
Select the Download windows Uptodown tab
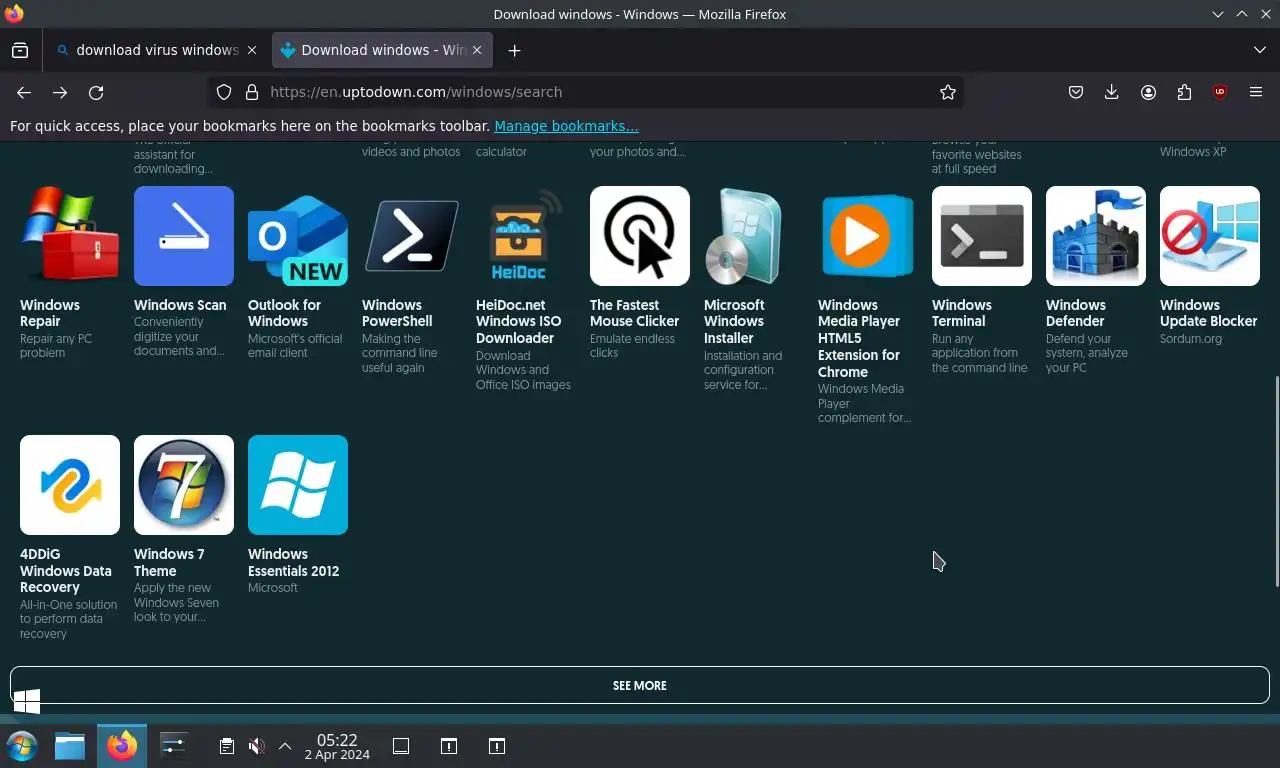[x=382, y=50]
